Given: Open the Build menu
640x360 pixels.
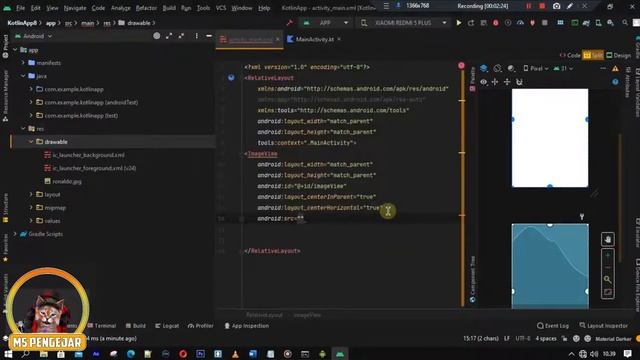Looking at the screenshot, I should tap(169, 8).
